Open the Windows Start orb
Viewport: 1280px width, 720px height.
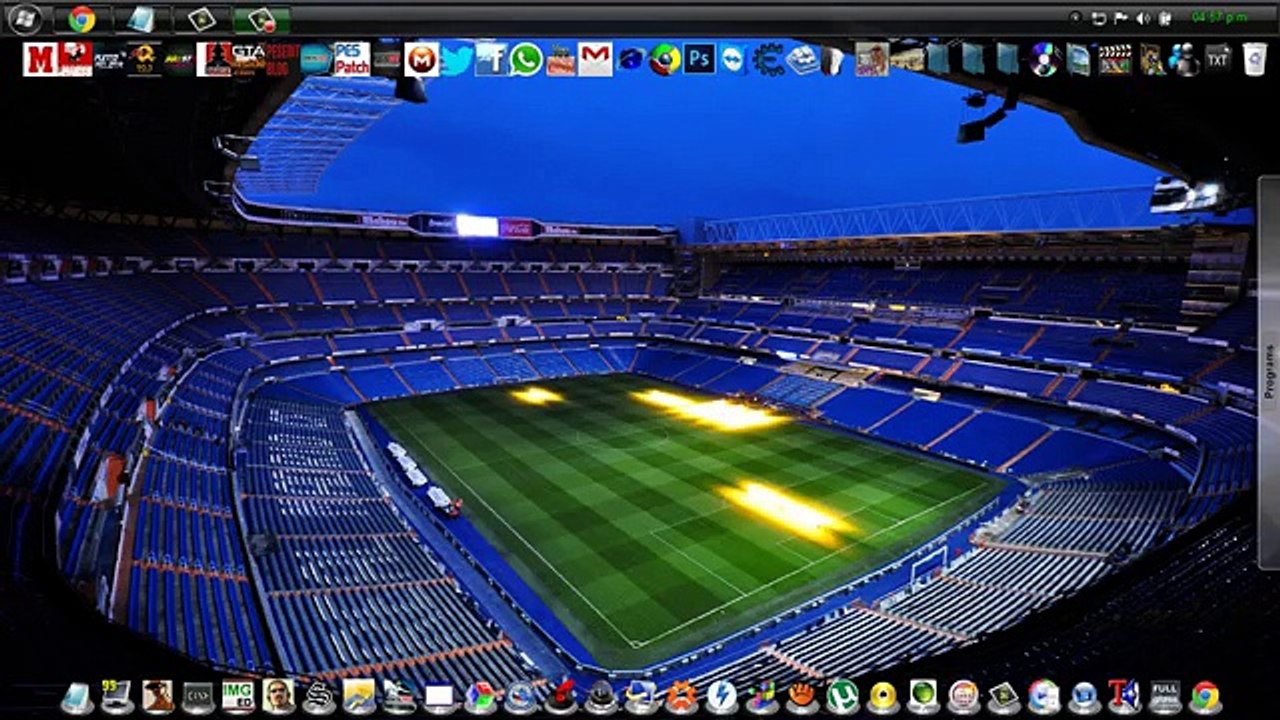(24, 18)
